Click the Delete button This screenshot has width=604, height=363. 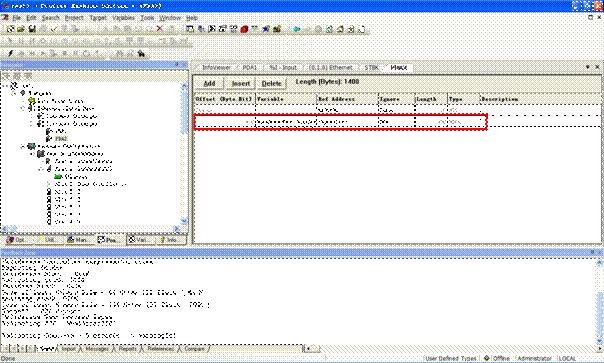[x=271, y=83]
